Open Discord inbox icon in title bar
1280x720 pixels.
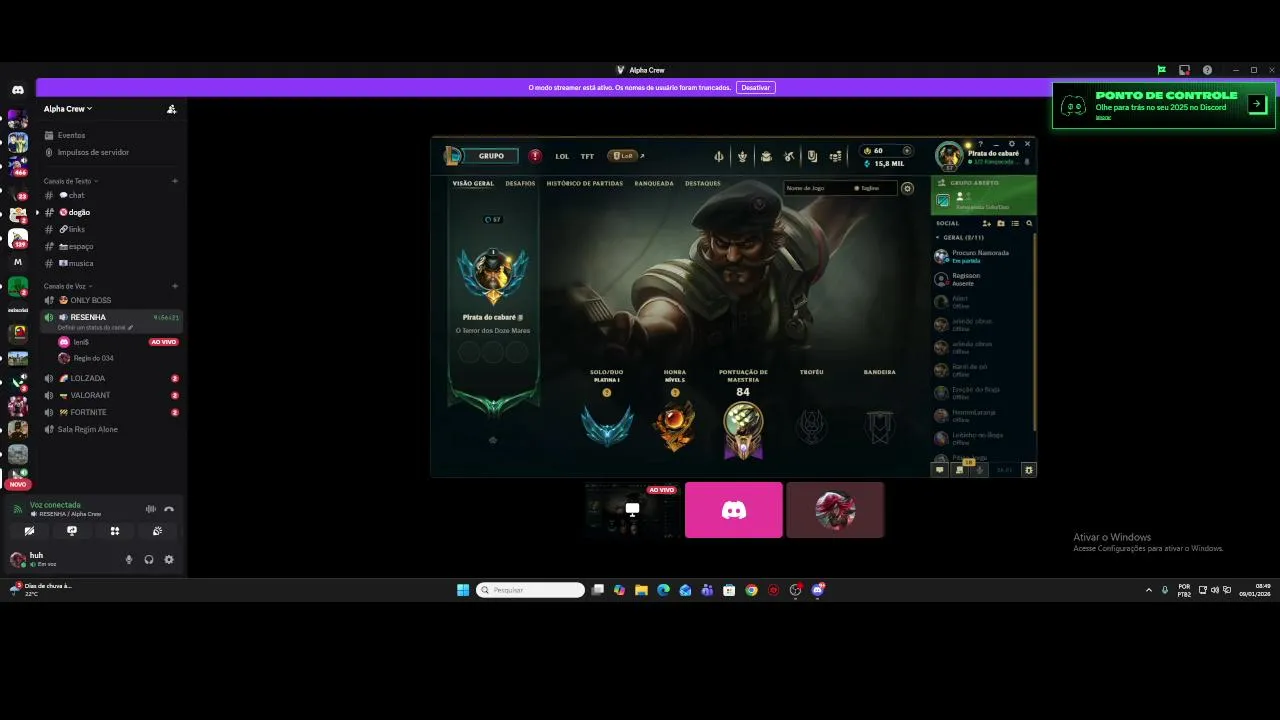[1184, 70]
